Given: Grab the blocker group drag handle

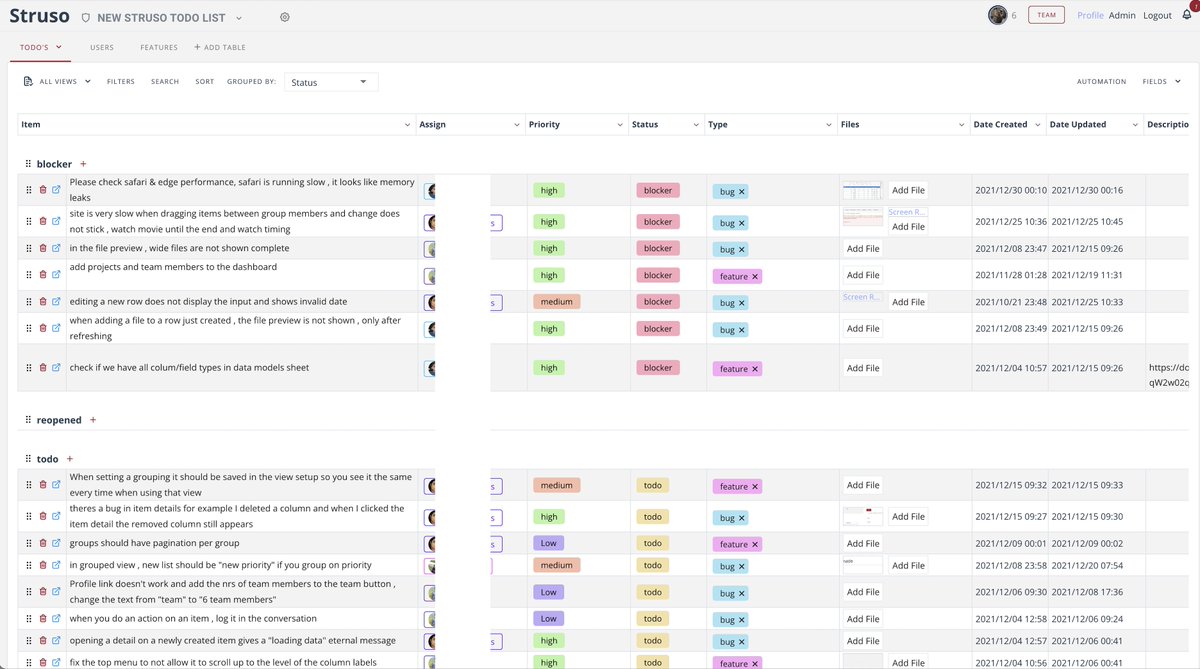Looking at the screenshot, I should click(29, 164).
